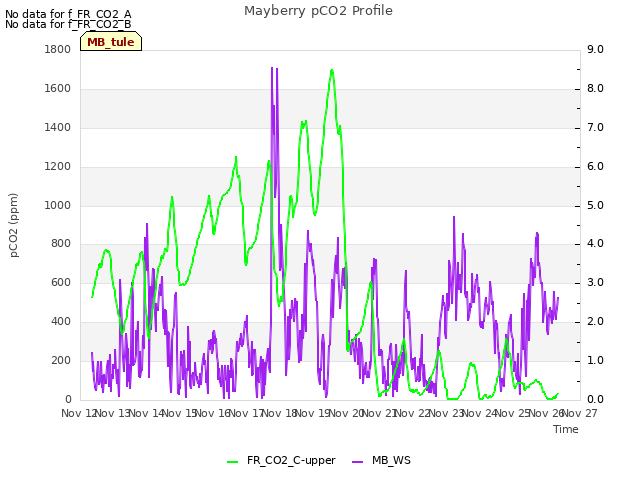Click 'No data for f_FR_CO2_B' message
Image resolution: width=640 pixels, height=480 pixels.
click(x=68, y=24)
